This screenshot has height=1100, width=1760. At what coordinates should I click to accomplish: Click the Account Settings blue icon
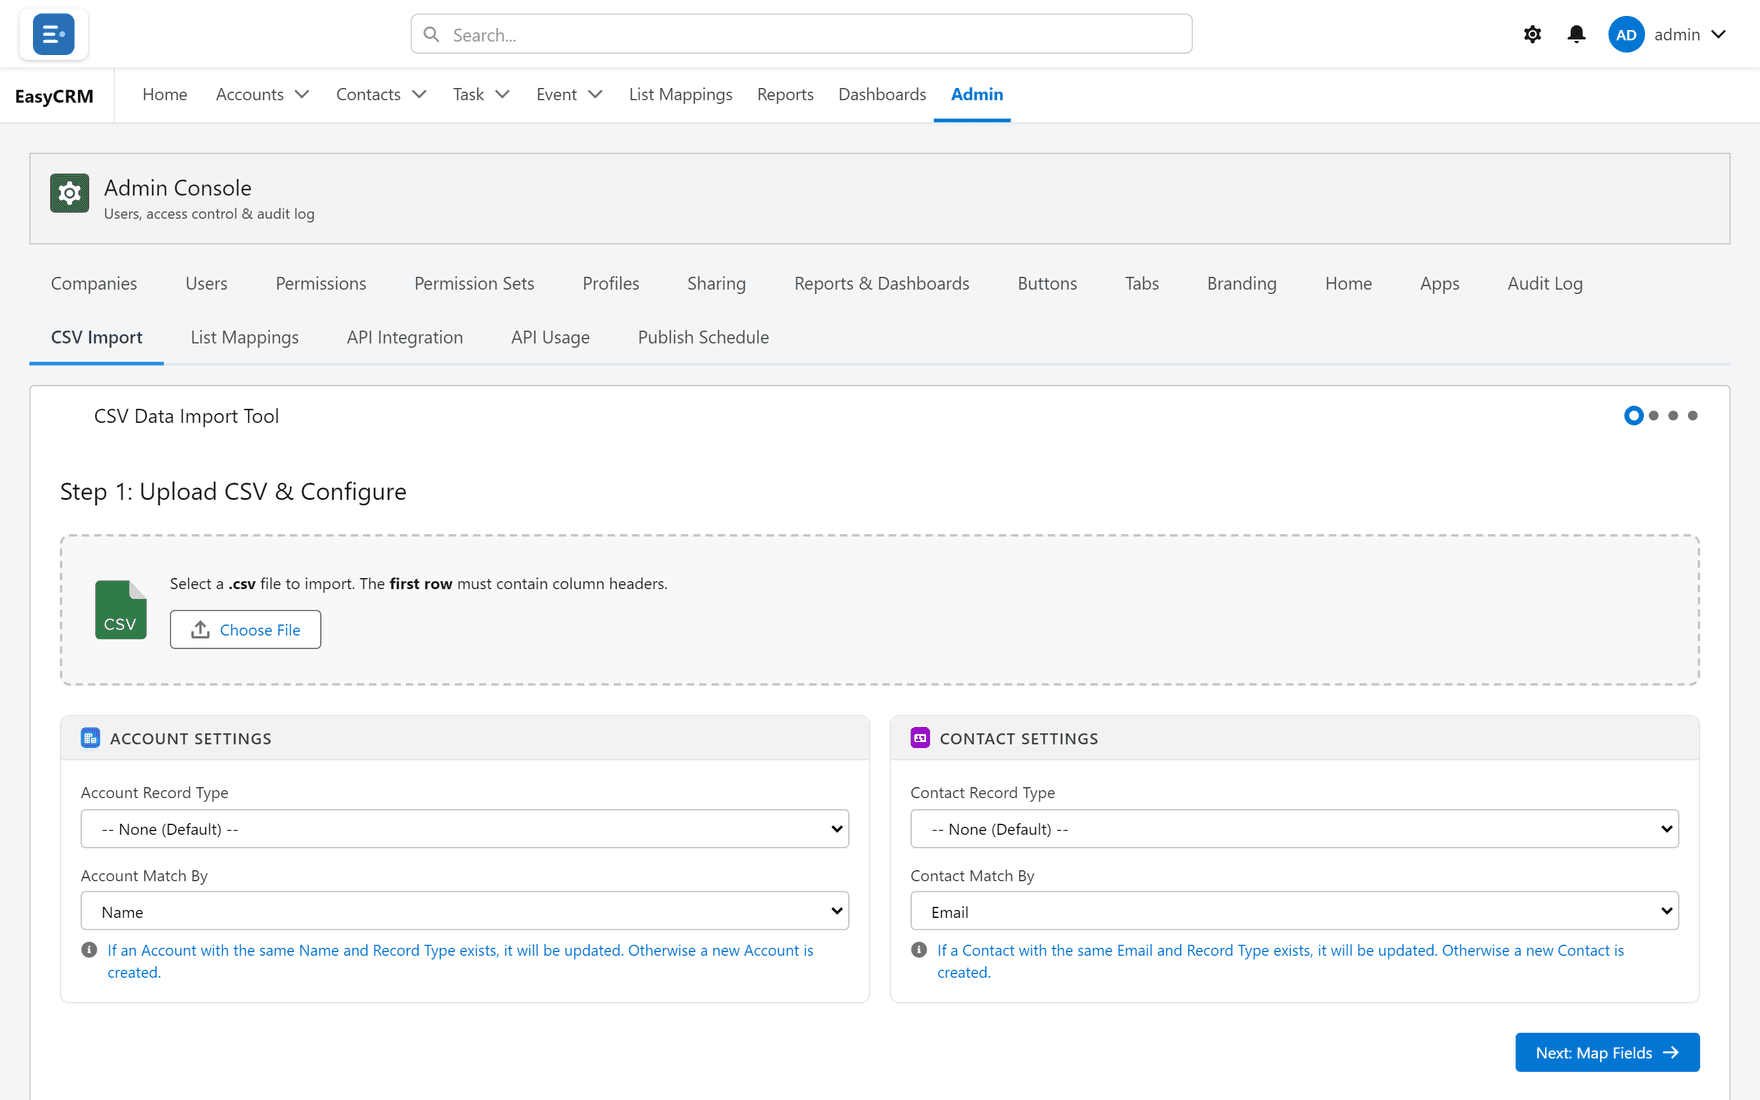90,738
